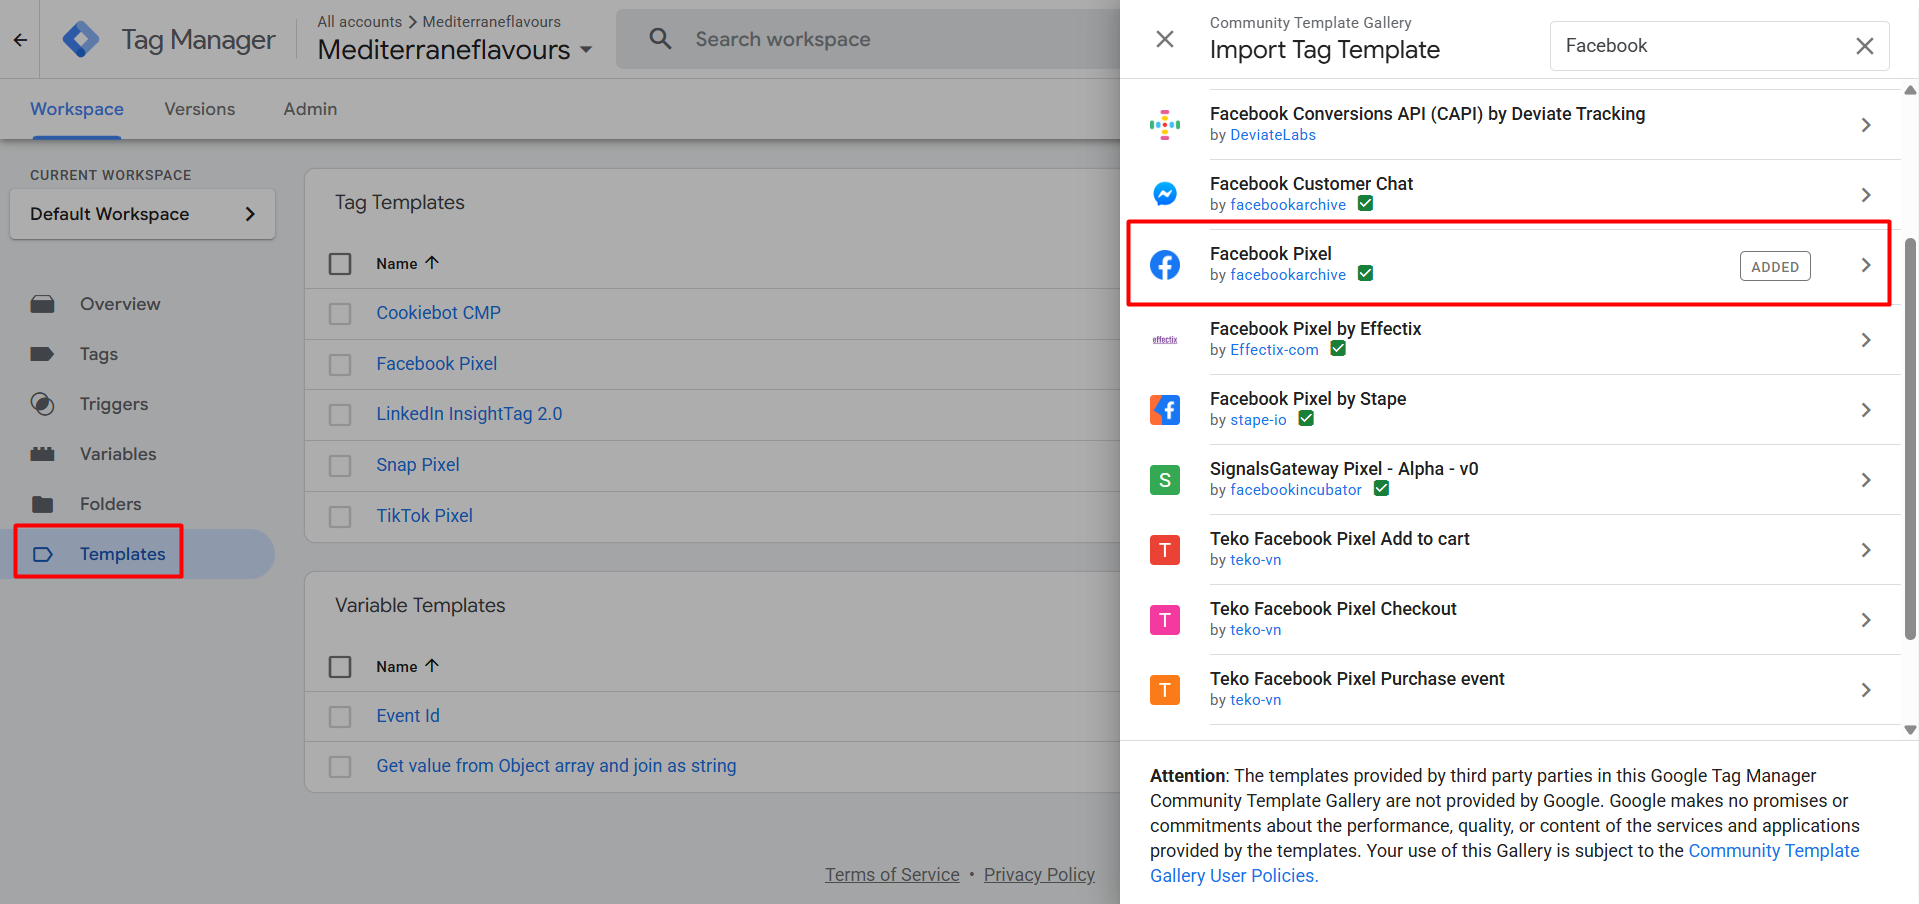Clear the Facebook search text

[1864, 46]
